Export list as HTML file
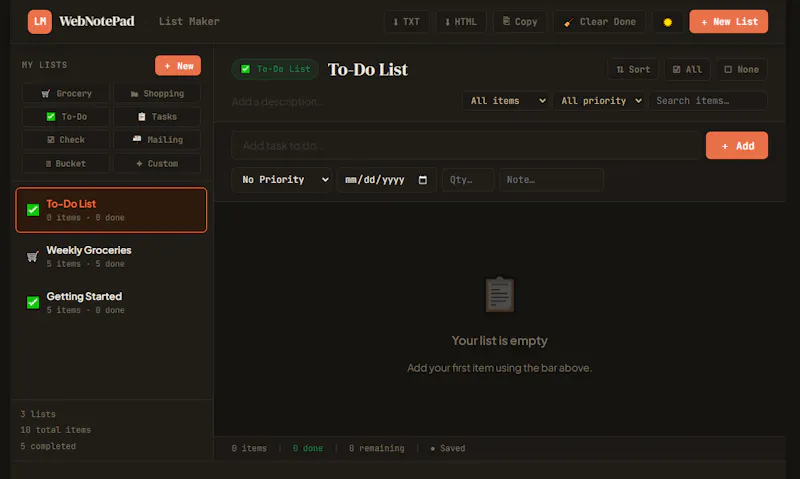 [x=461, y=22]
